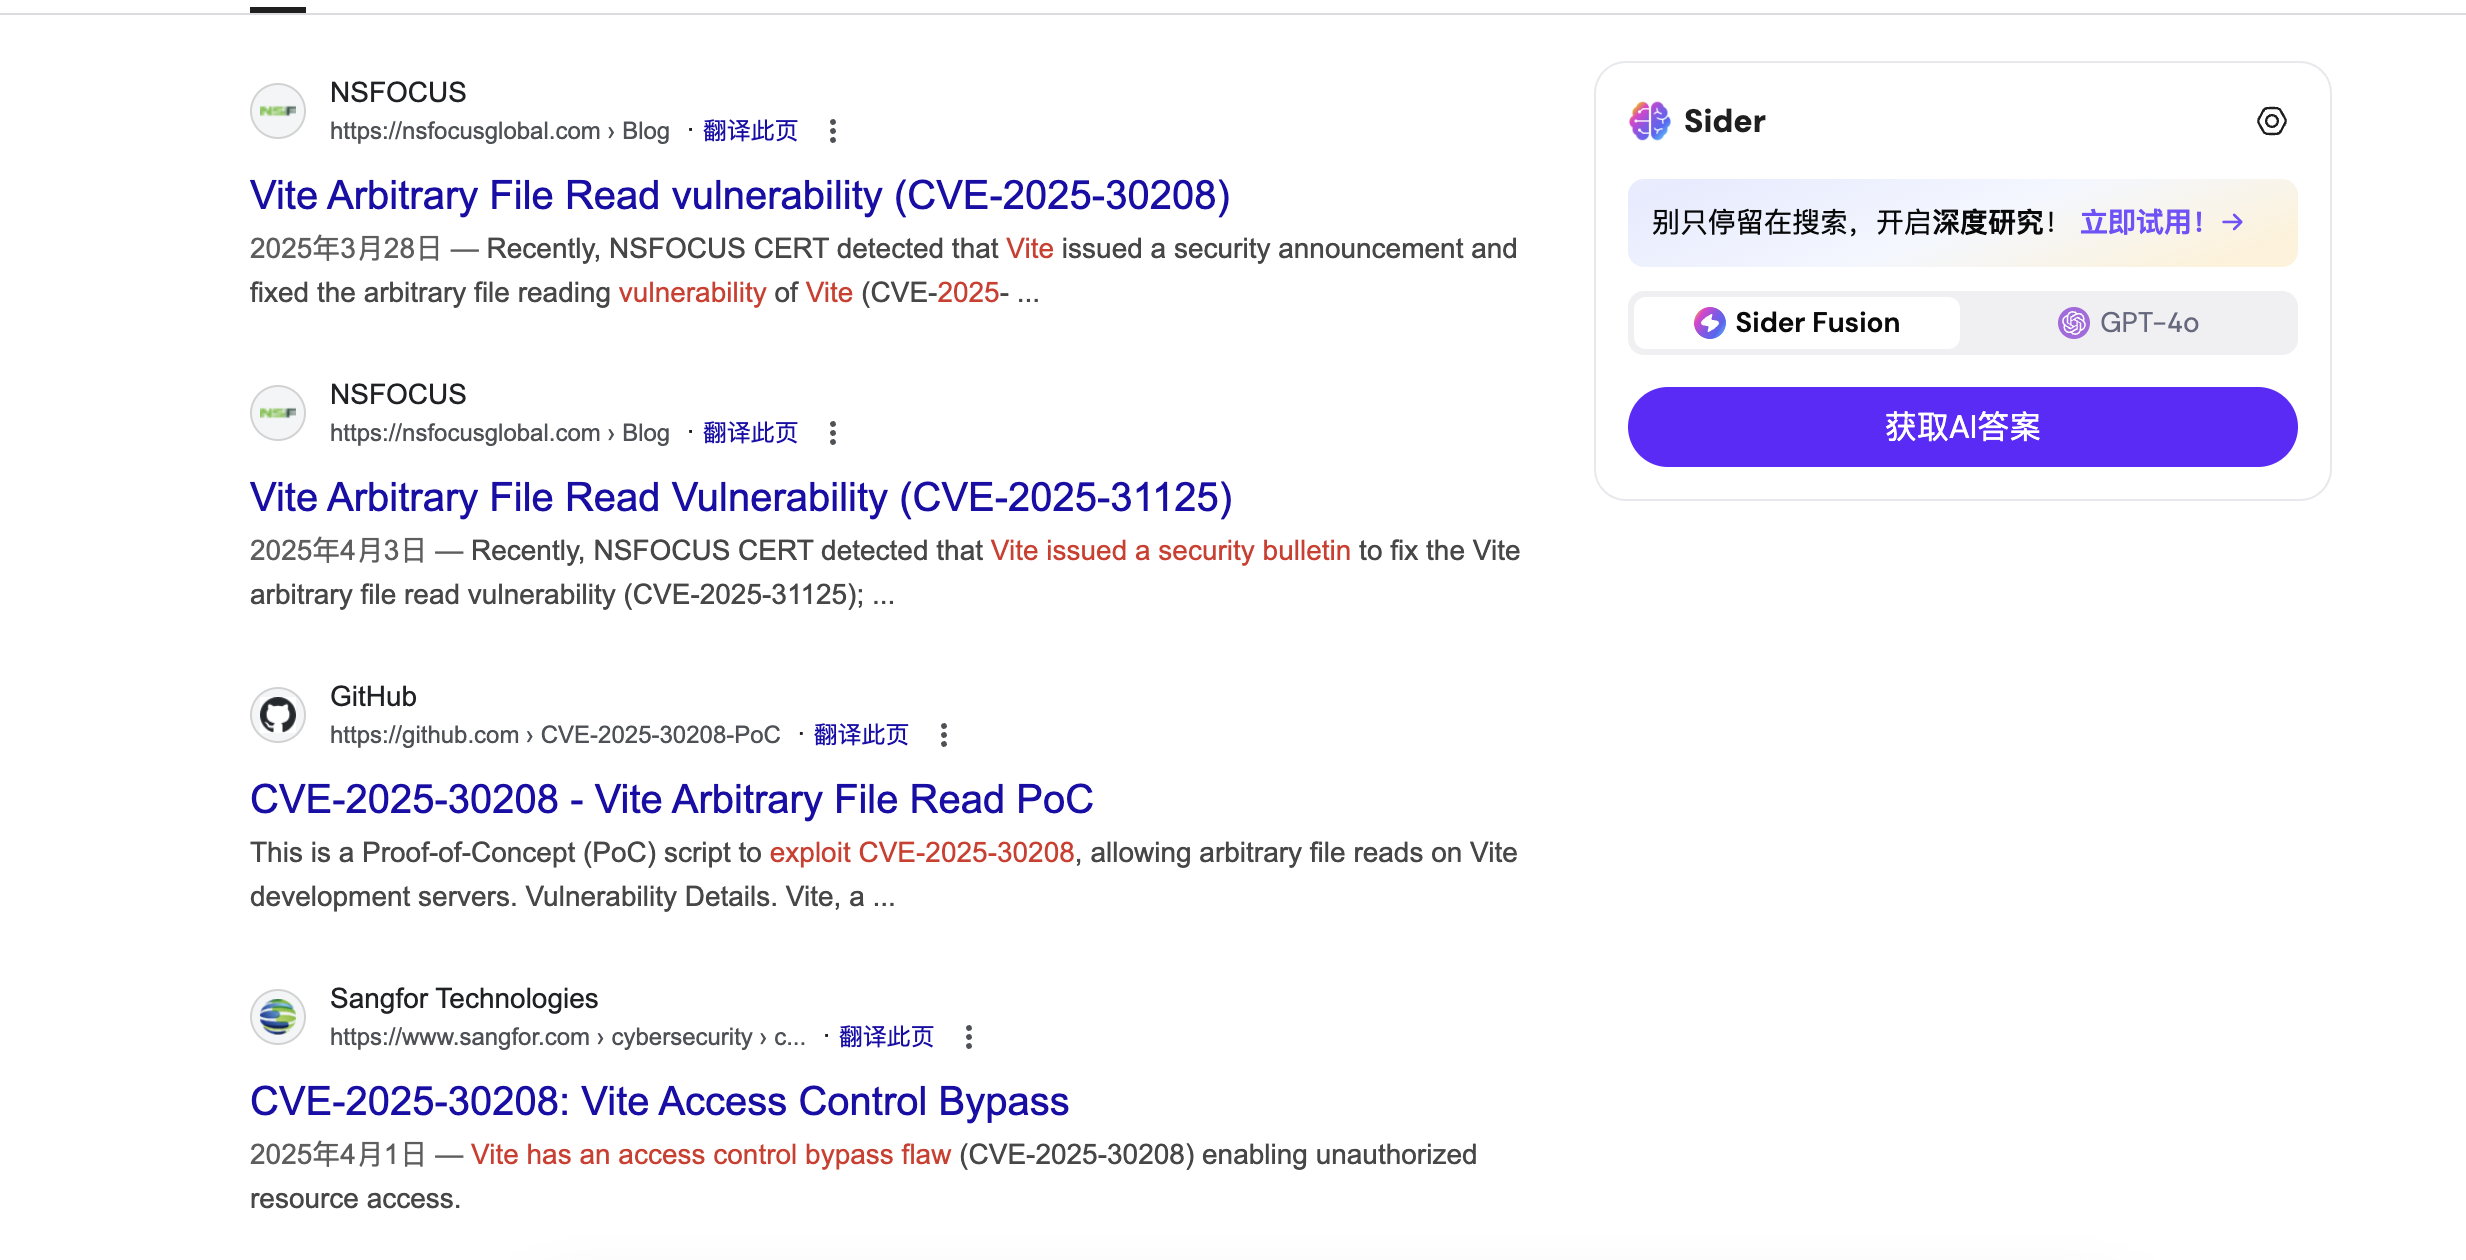Click NSFOCUS favicon beside CVE-2025-31125 result
Screen dimensions: 2466x1260
[x=278, y=413]
